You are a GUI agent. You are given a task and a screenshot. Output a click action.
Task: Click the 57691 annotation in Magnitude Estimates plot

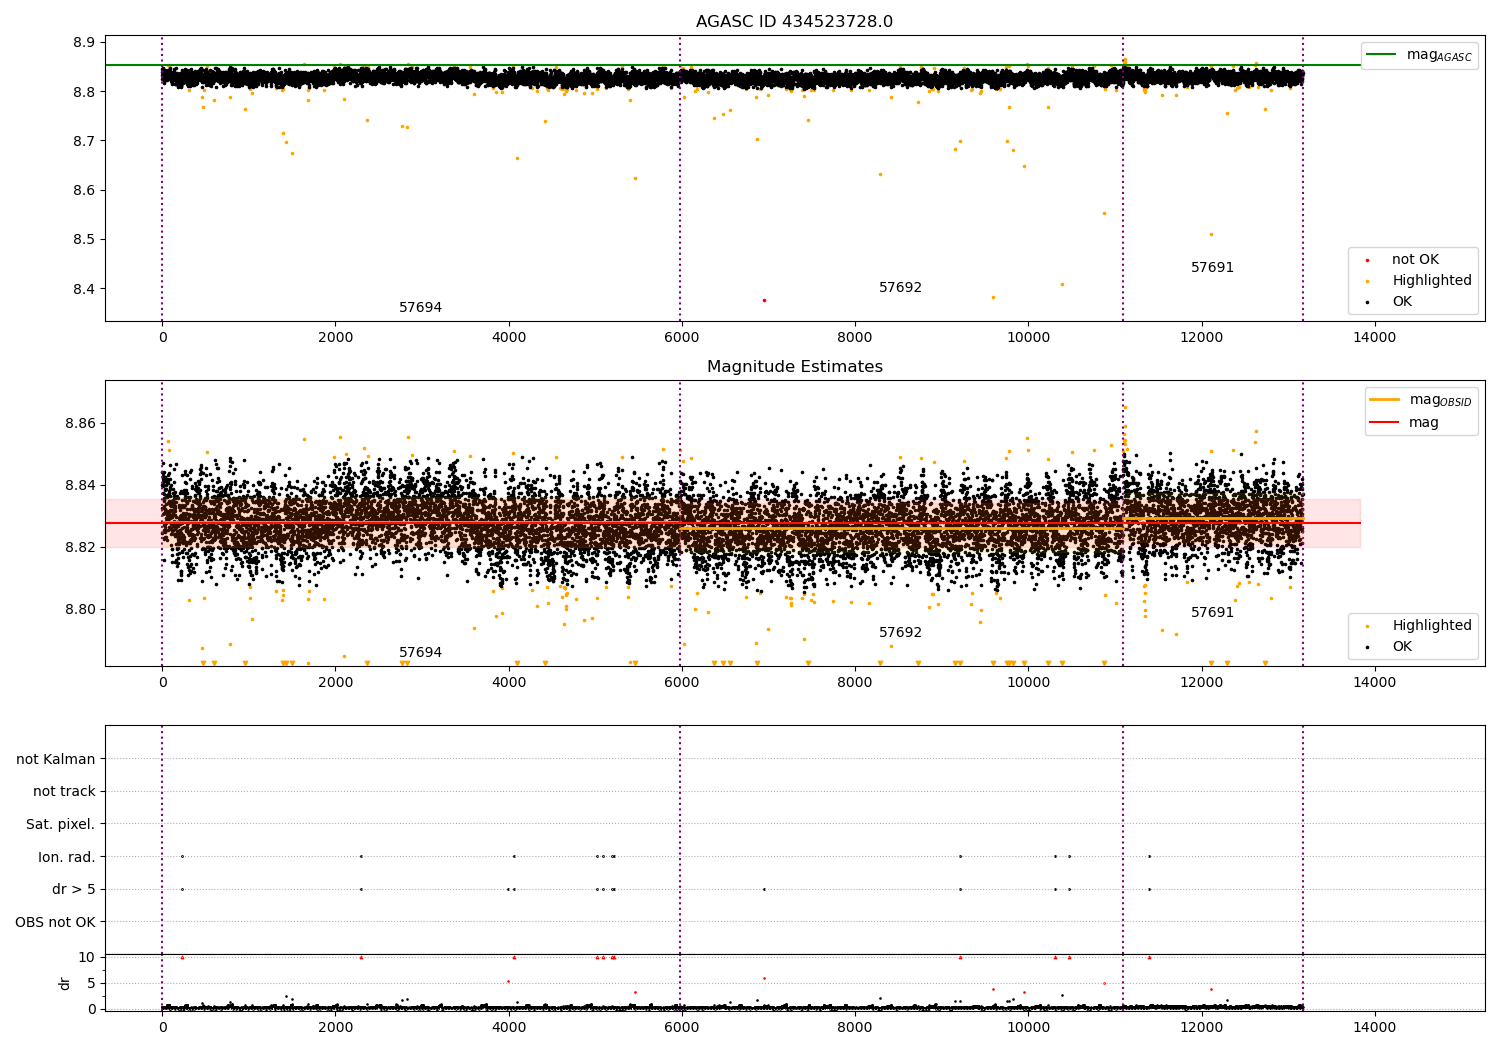(x=1212, y=613)
